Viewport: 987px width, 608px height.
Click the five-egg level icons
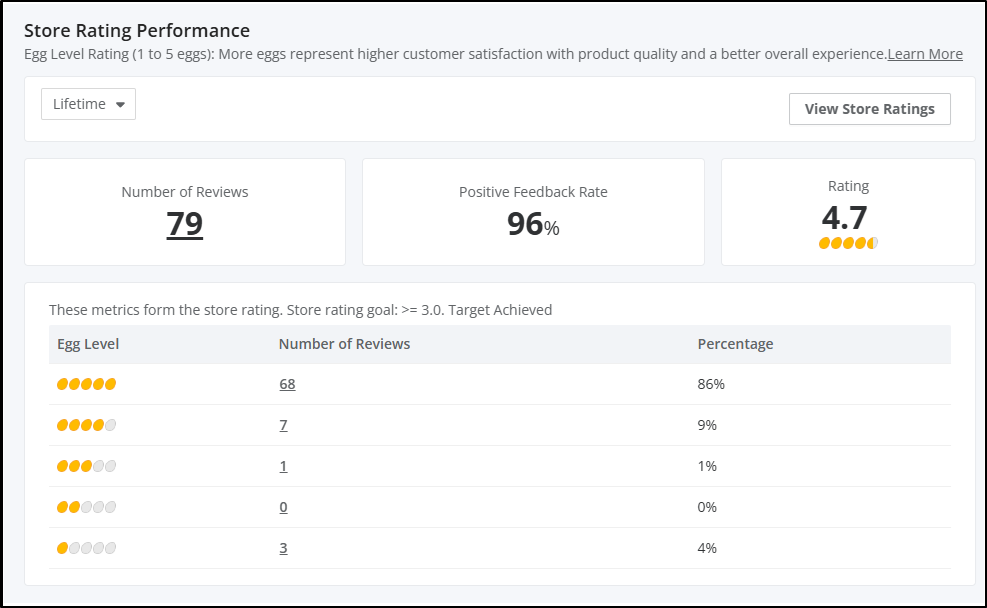(x=86, y=384)
